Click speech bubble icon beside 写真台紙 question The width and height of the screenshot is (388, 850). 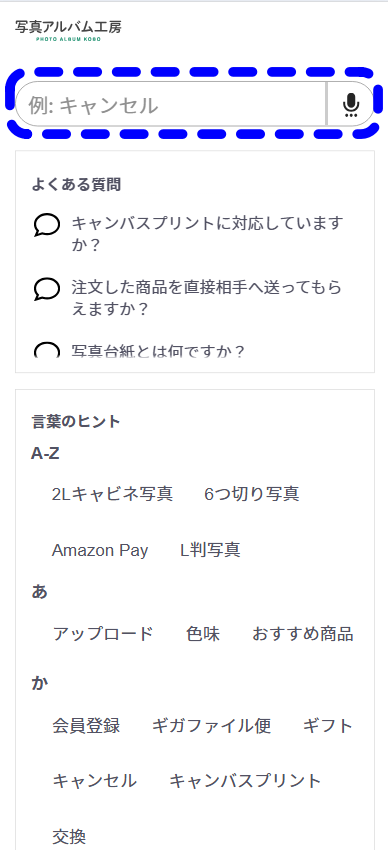[47, 351]
